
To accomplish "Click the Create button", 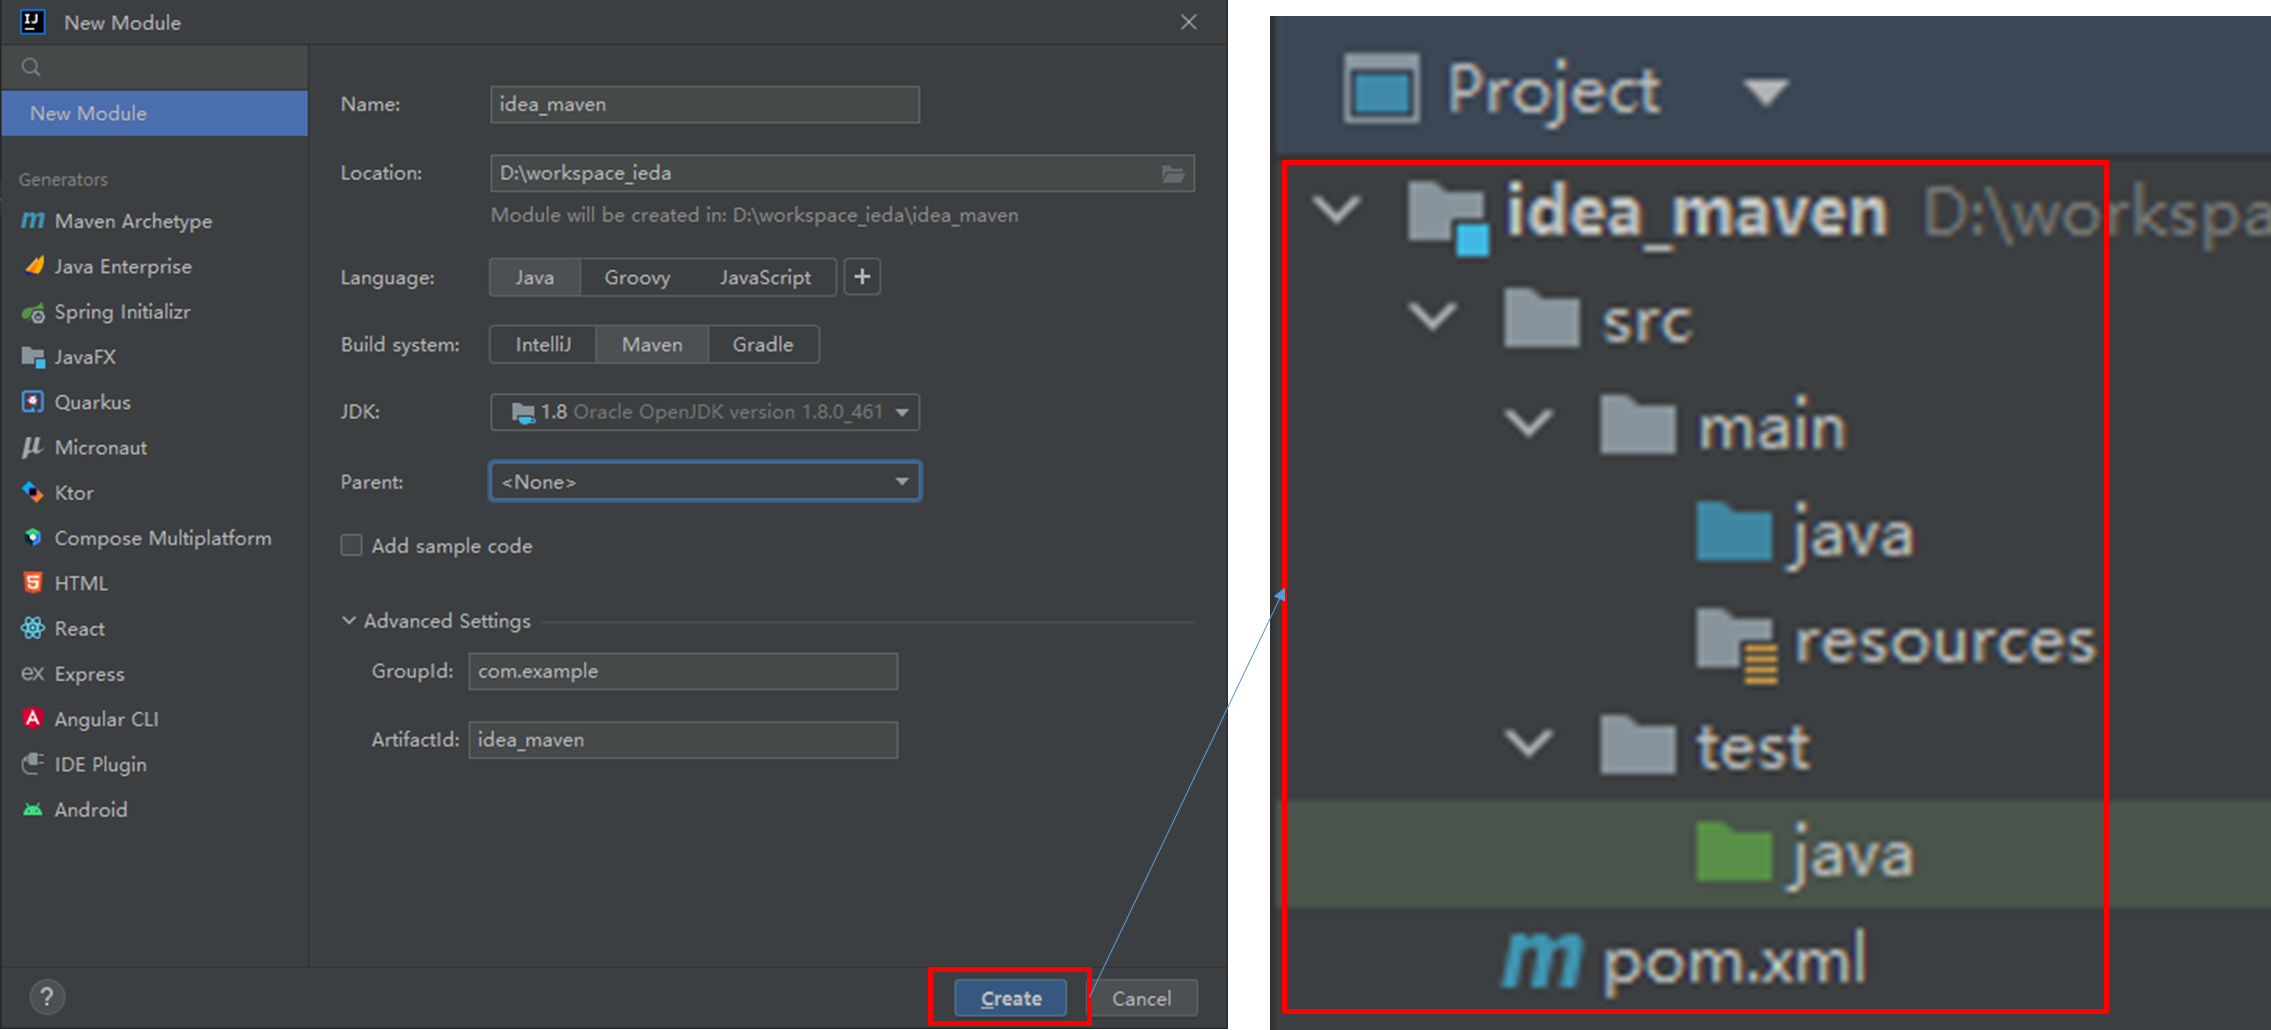I will pyautogui.click(x=1011, y=998).
